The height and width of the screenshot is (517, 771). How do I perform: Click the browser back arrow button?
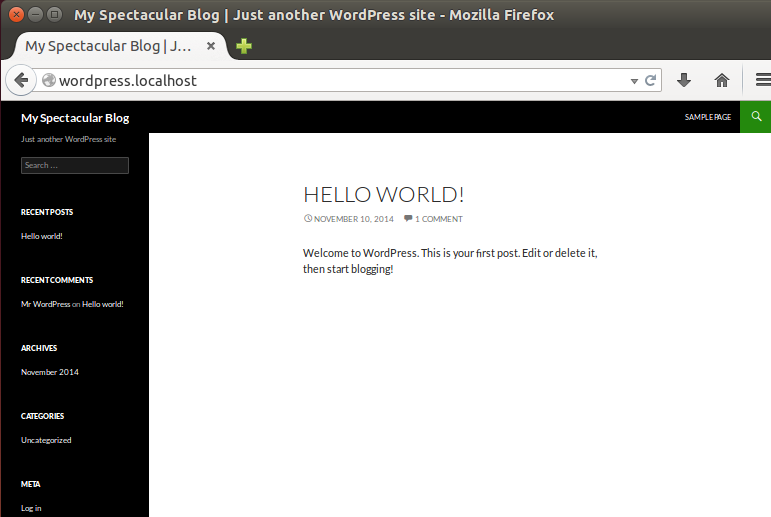point(20,81)
